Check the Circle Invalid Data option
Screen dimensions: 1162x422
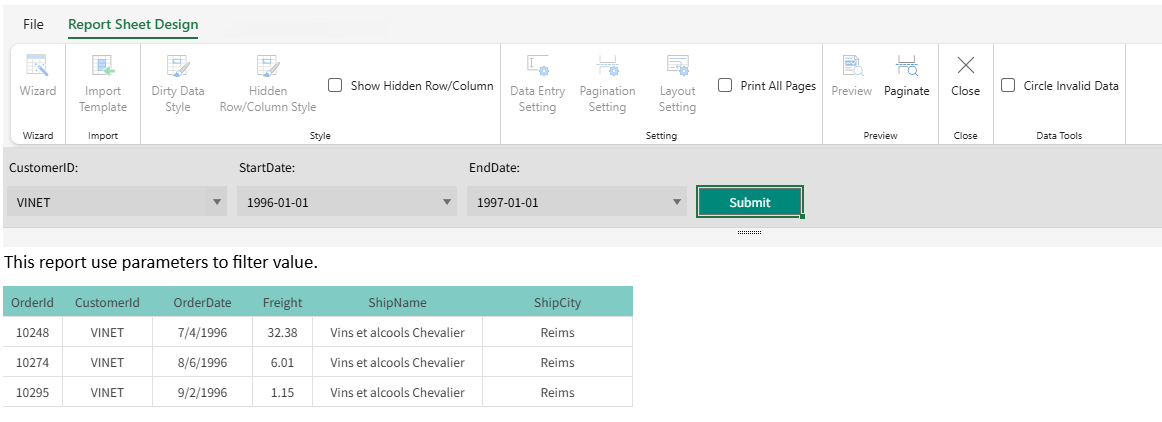1009,86
